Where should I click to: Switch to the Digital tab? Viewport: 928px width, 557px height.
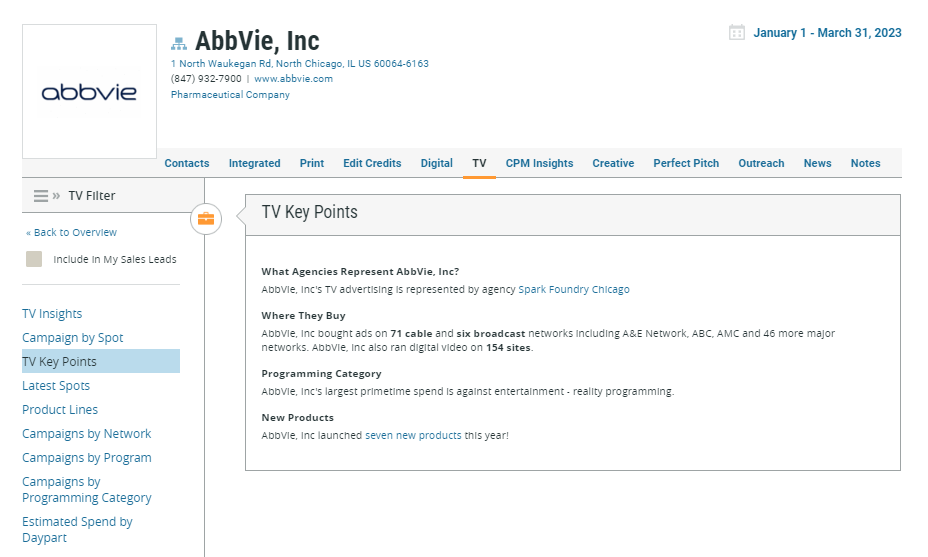436,163
